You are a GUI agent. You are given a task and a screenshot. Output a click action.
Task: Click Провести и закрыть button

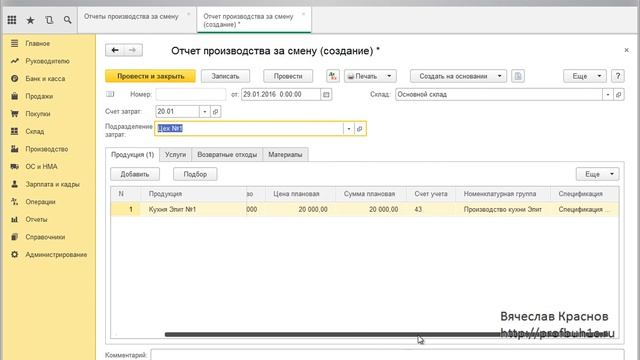(x=151, y=76)
